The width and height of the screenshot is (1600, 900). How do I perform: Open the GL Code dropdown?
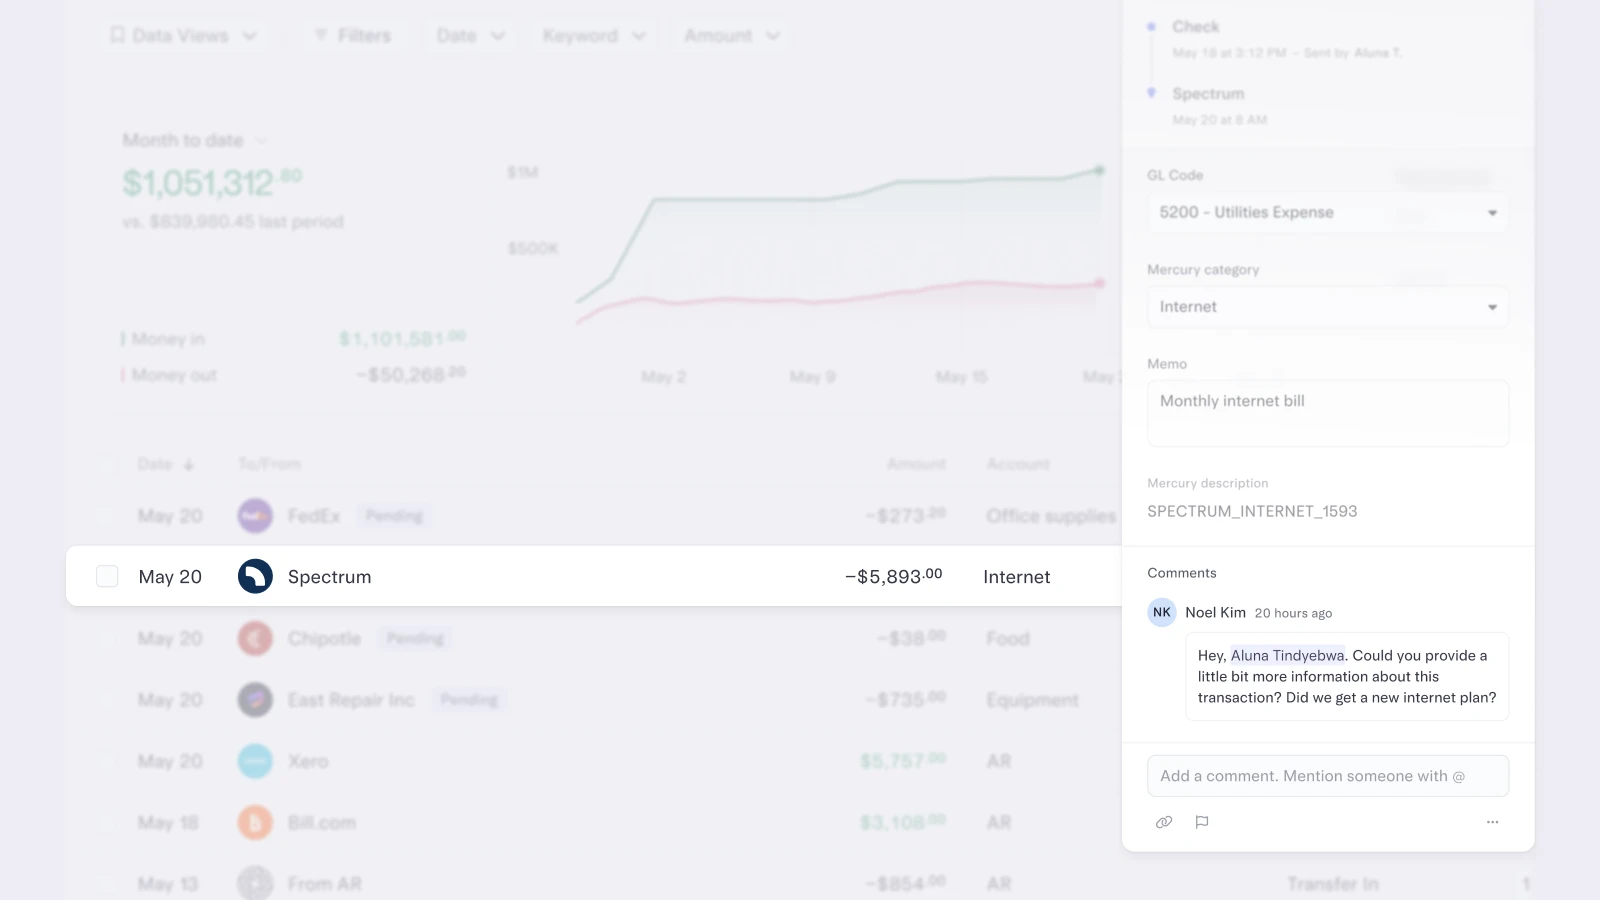pyautogui.click(x=1327, y=212)
